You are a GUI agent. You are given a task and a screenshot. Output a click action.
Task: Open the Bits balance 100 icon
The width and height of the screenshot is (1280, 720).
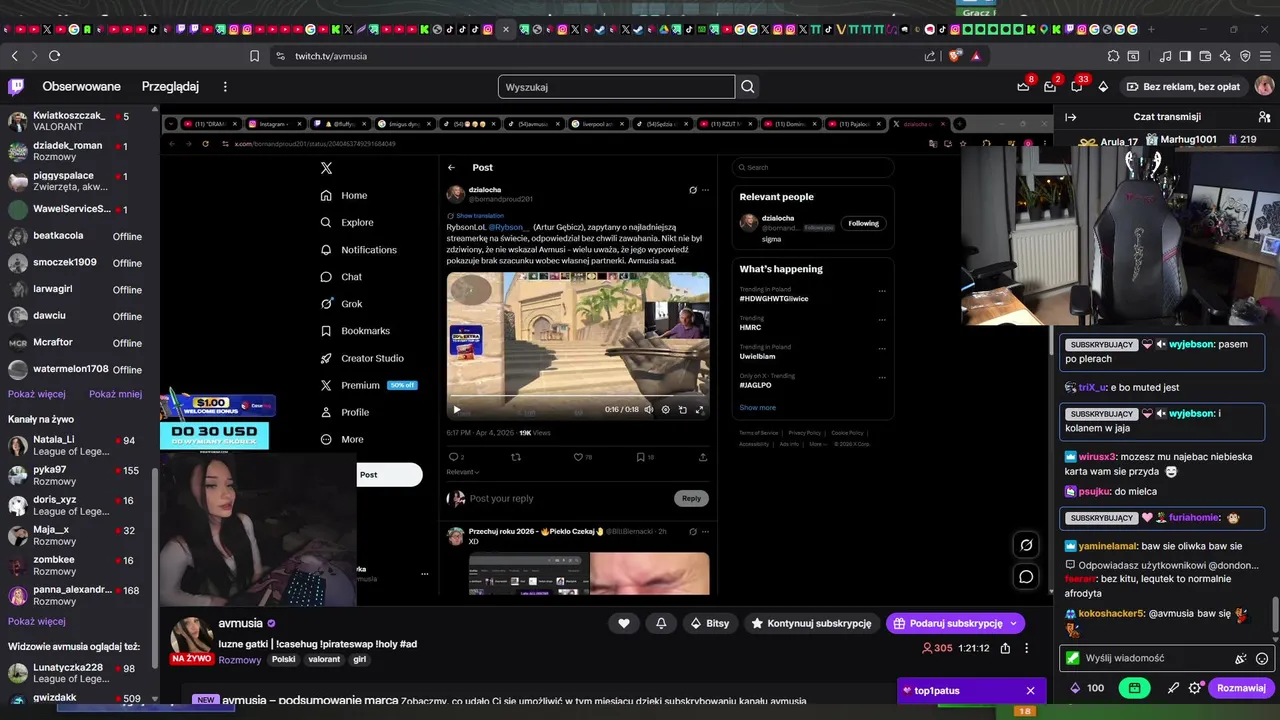[1086, 688]
